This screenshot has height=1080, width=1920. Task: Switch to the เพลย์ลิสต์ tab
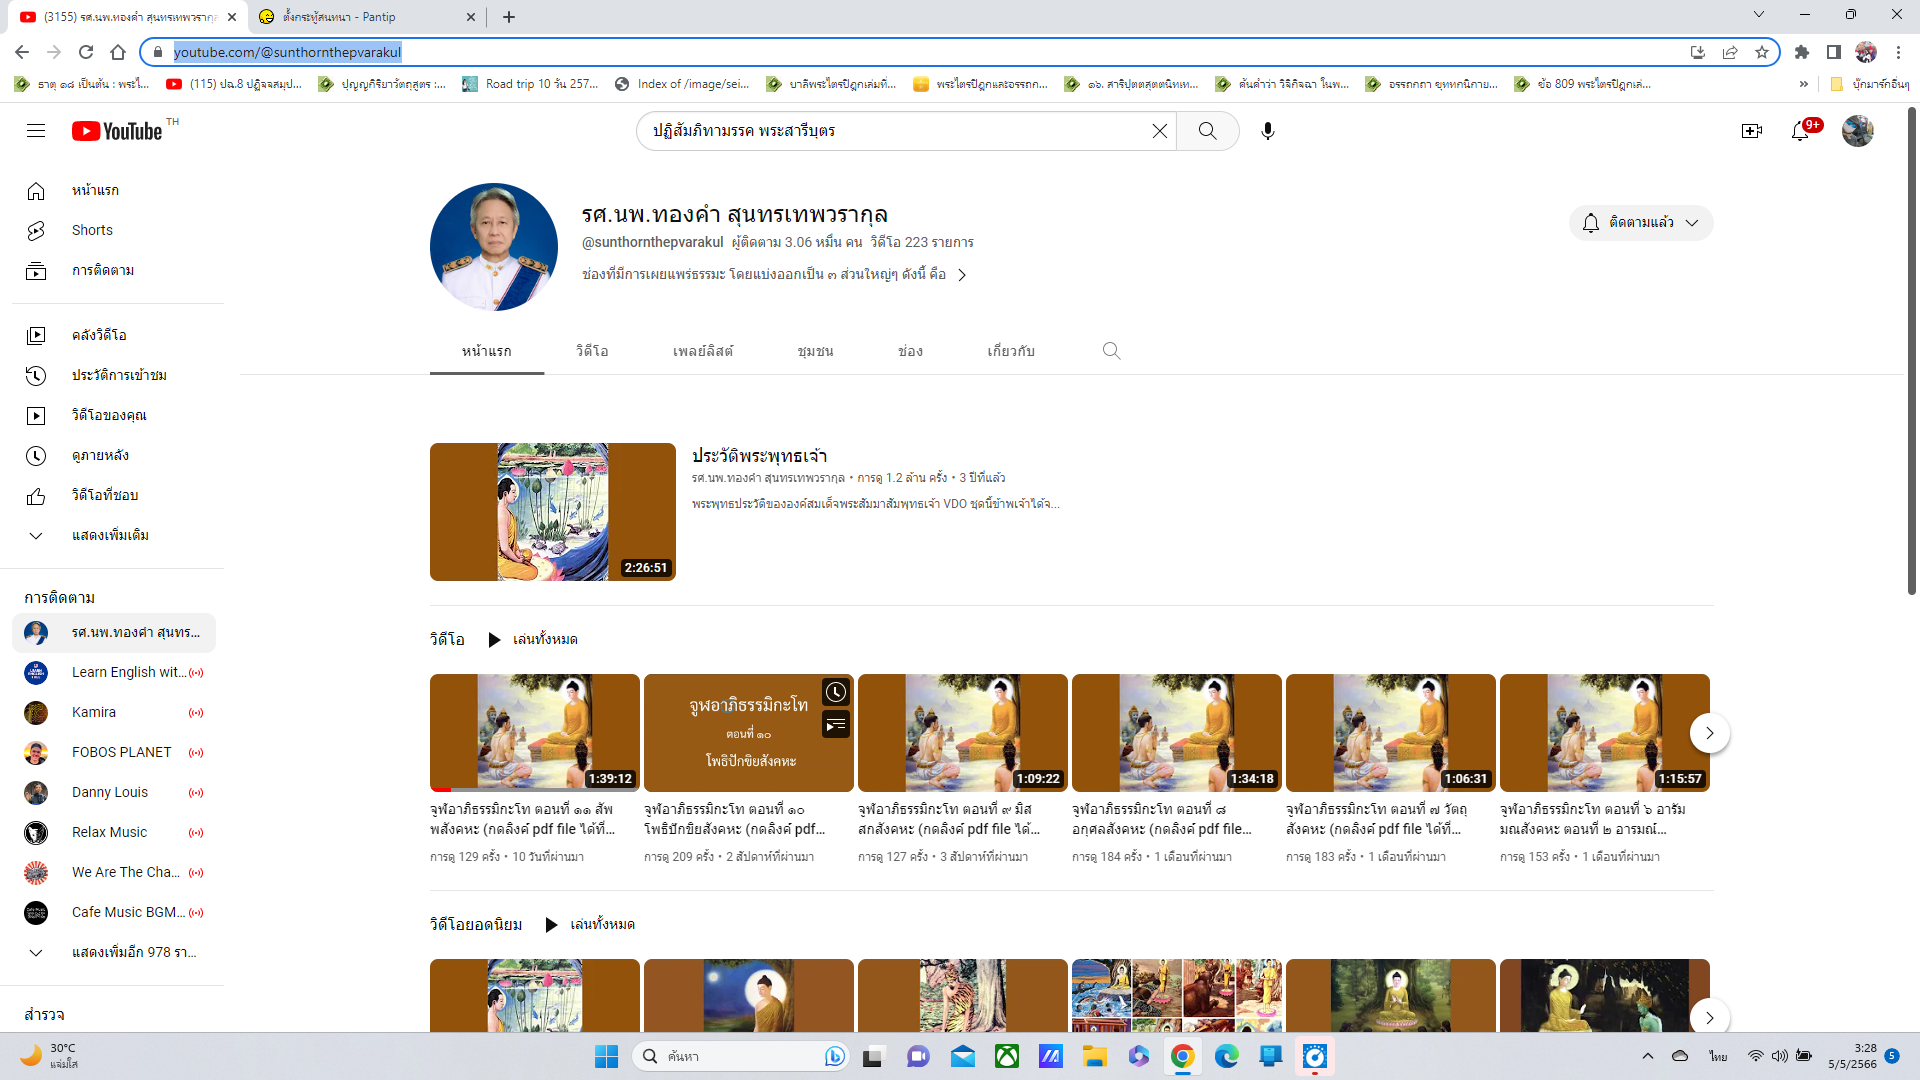(702, 351)
